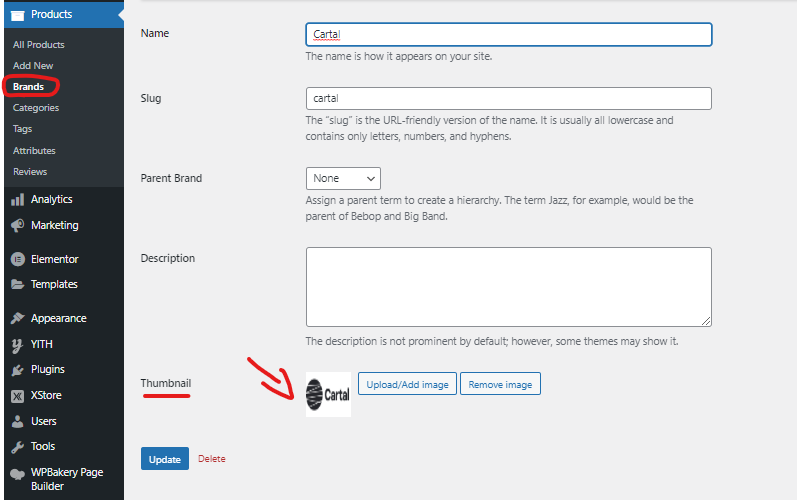Click the Cartal logo thumbnail image
Image resolution: width=797 pixels, height=500 pixels.
click(x=328, y=394)
